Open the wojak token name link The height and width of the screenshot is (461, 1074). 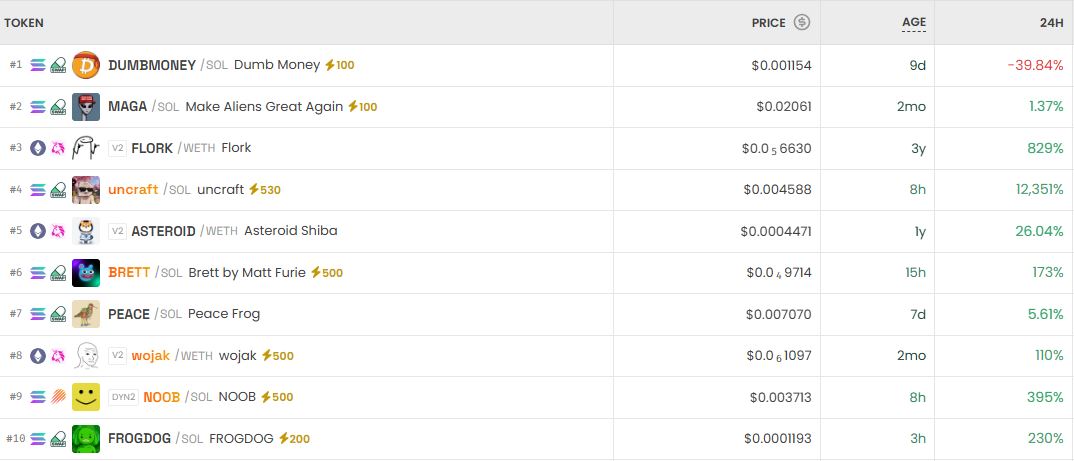click(150, 355)
